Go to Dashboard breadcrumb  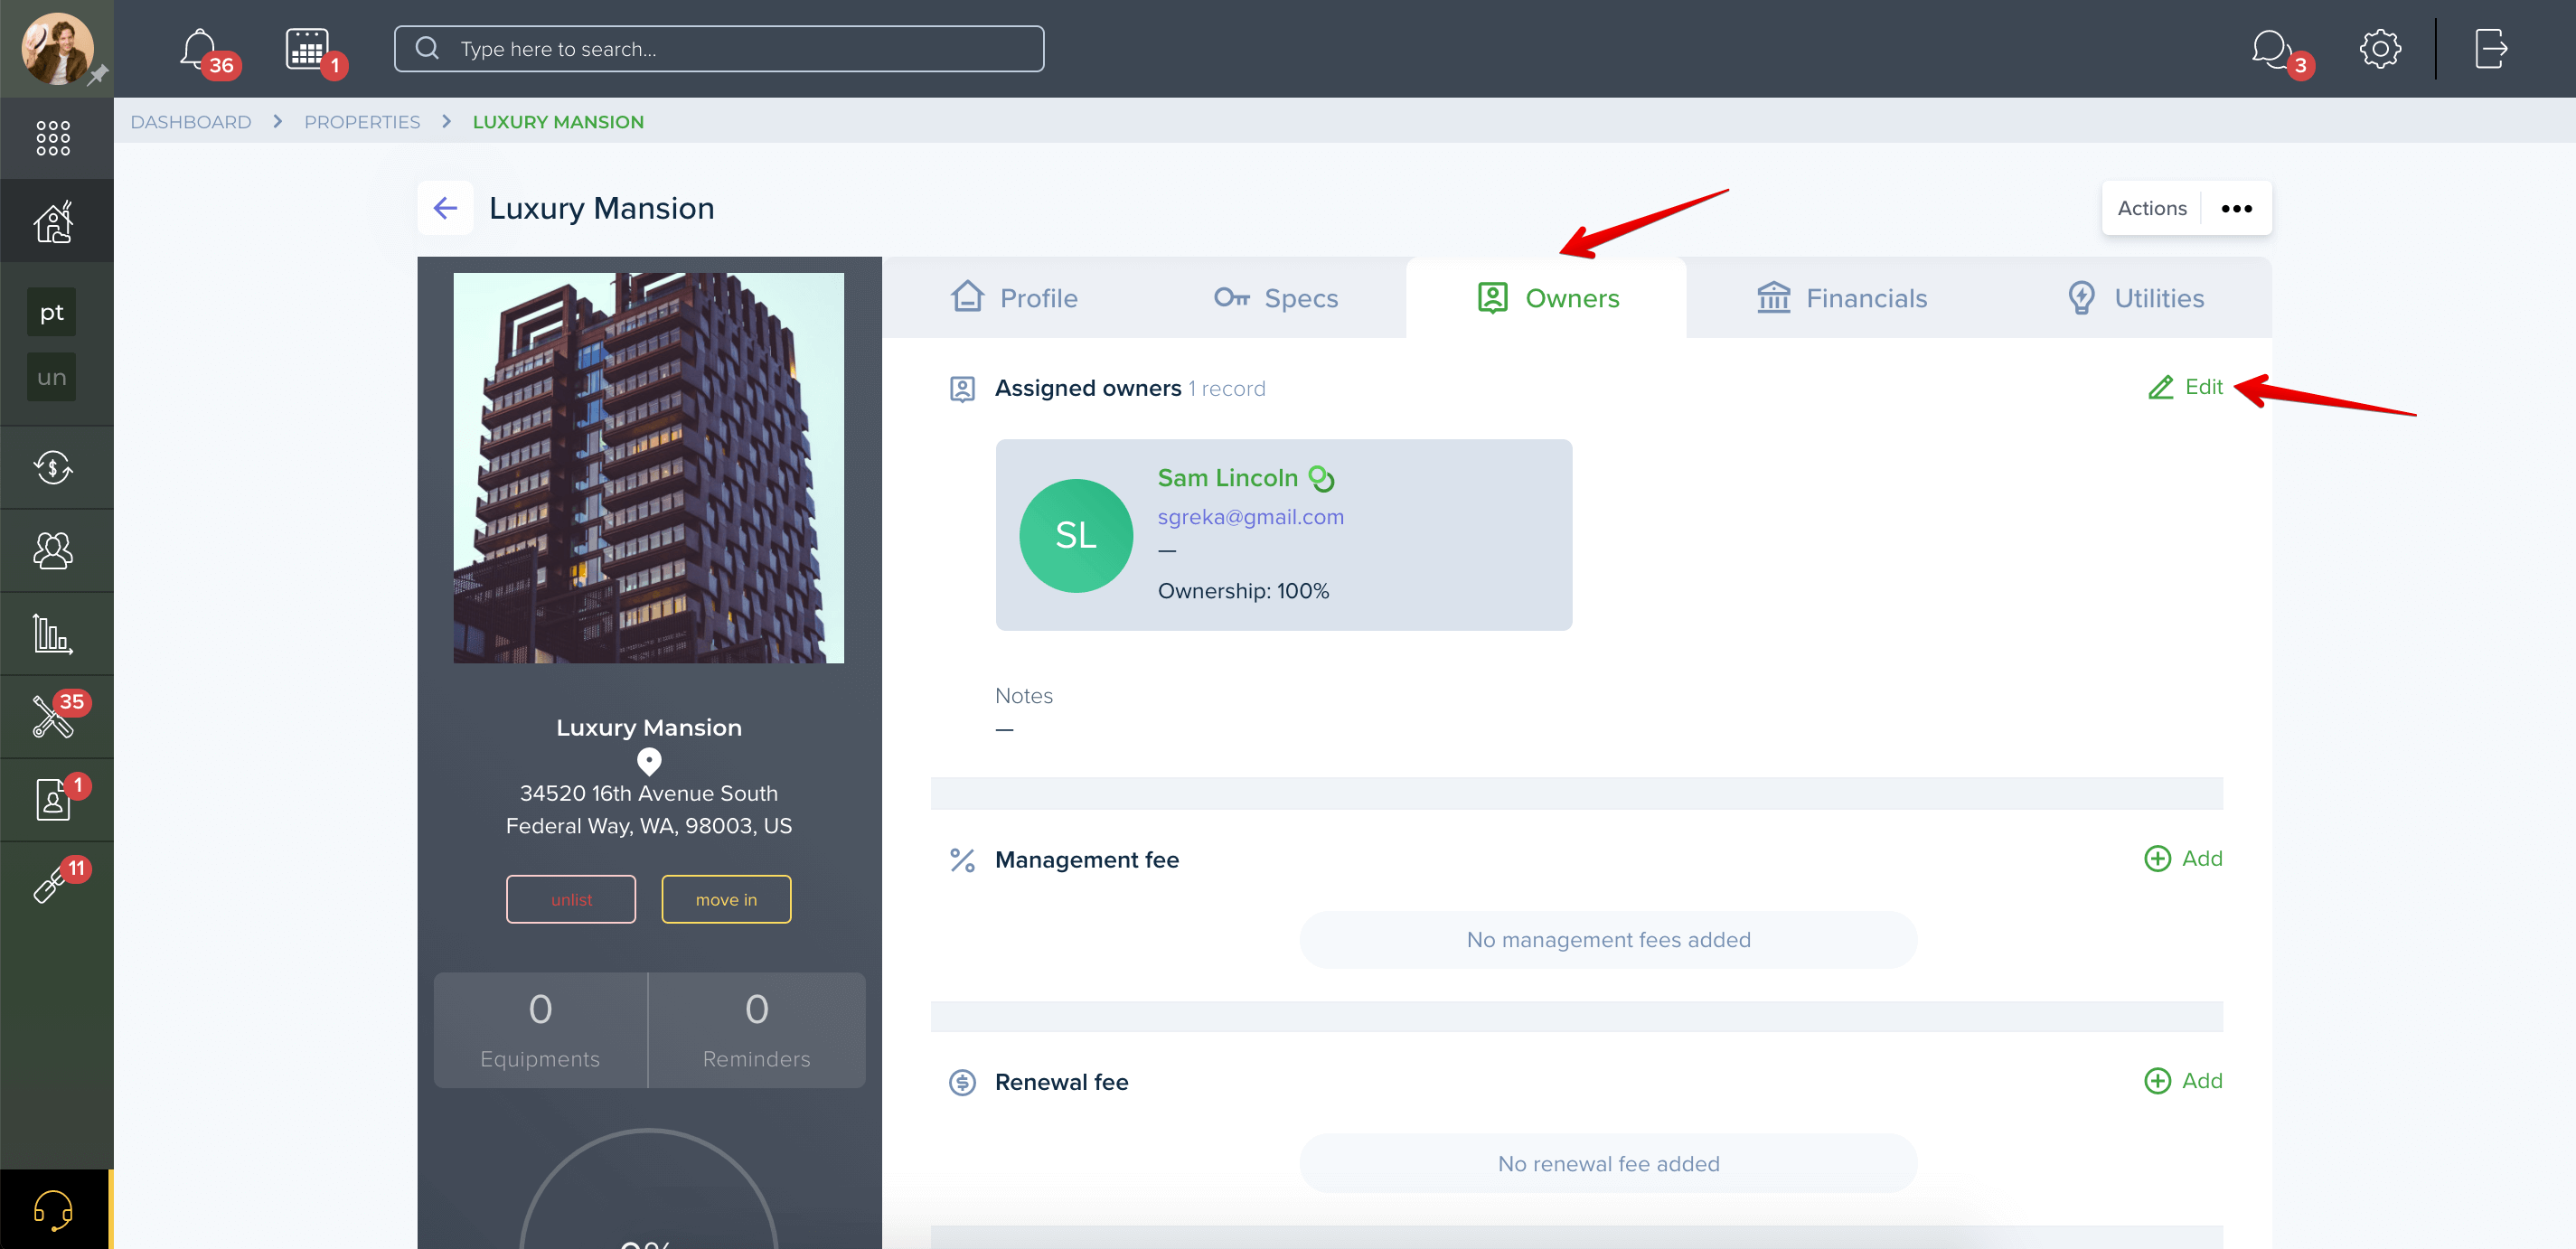[x=190, y=121]
